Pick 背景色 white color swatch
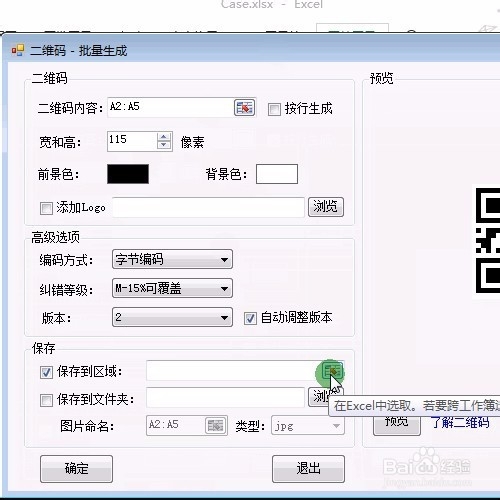Screen dimensions: 500x500 (x=277, y=174)
